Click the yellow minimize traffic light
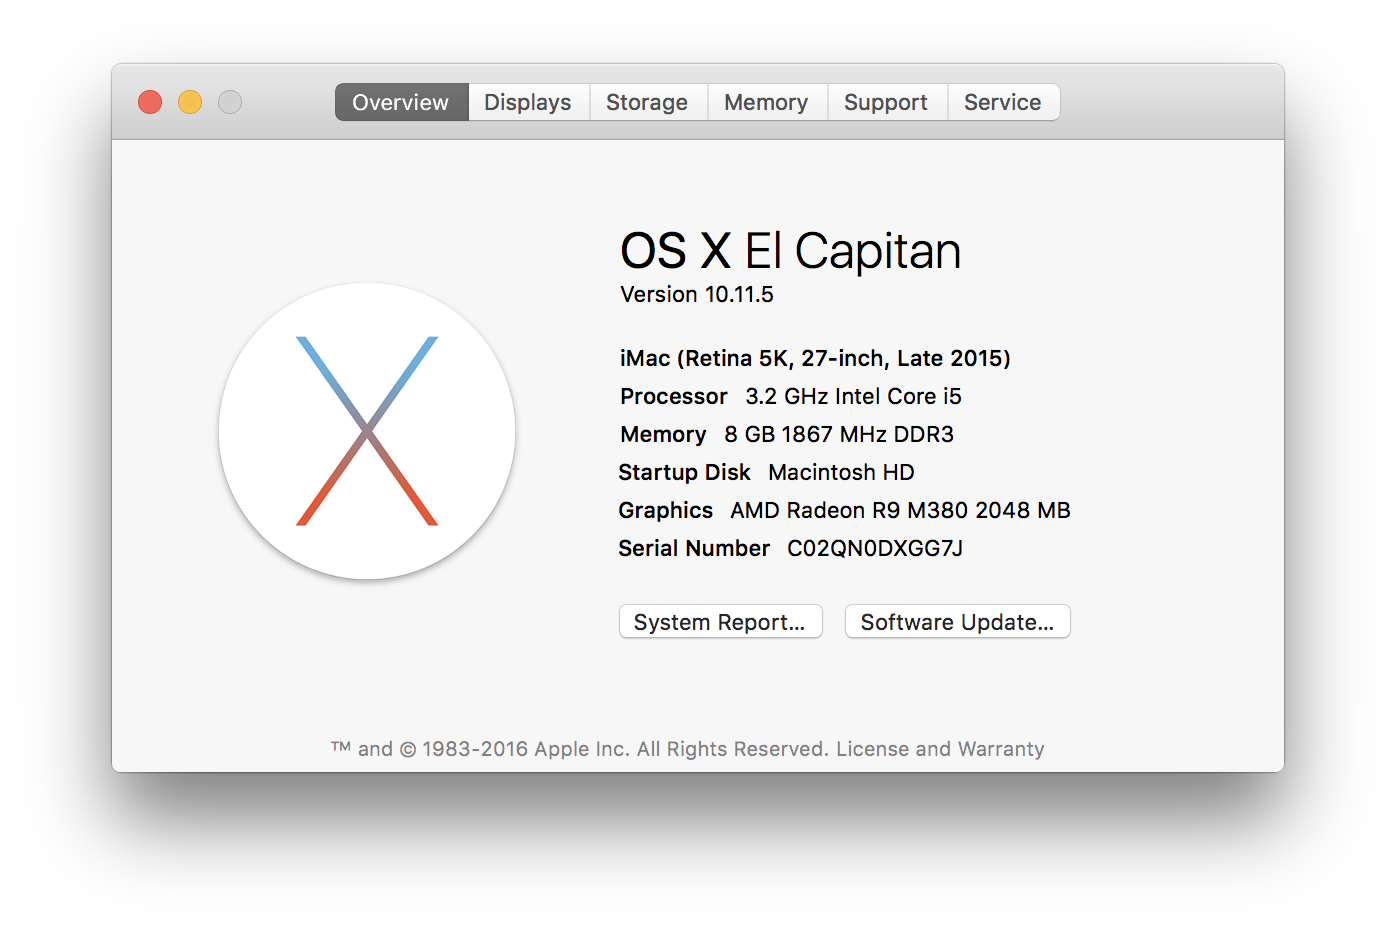 [189, 101]
